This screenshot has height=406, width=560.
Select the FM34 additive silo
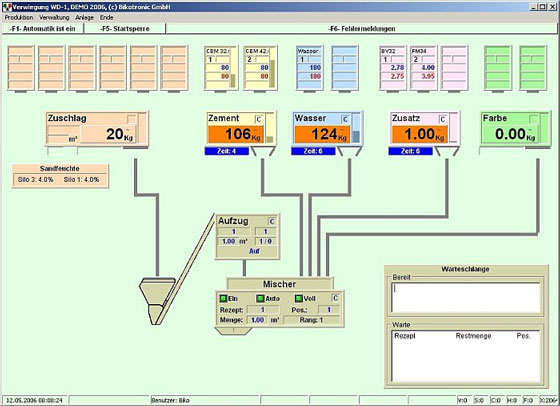[x=423, y=68]
